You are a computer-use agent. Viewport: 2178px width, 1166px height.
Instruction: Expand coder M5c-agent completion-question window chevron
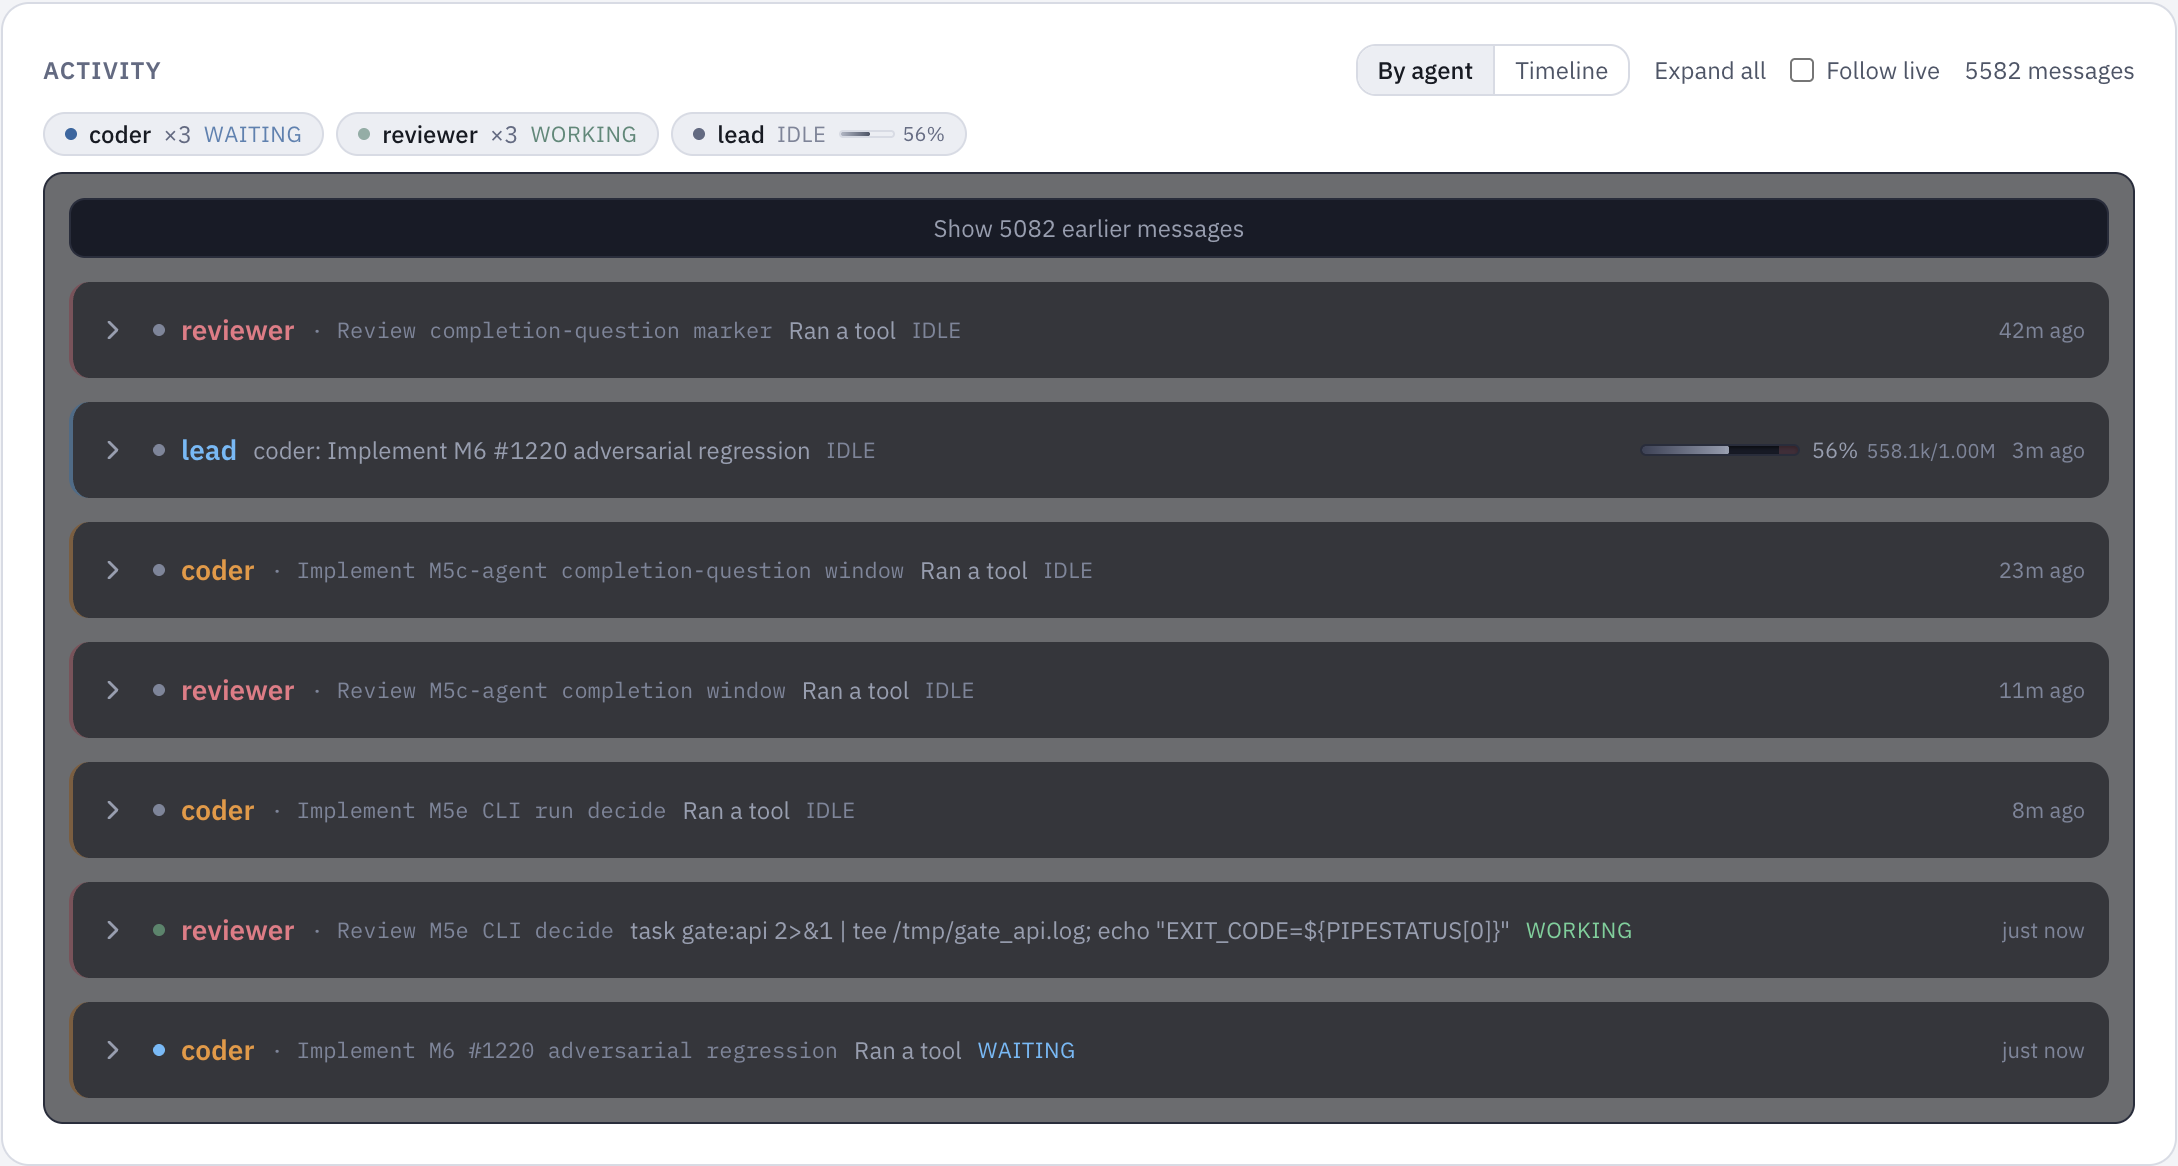pyautogui.click(x=113, y=570)
